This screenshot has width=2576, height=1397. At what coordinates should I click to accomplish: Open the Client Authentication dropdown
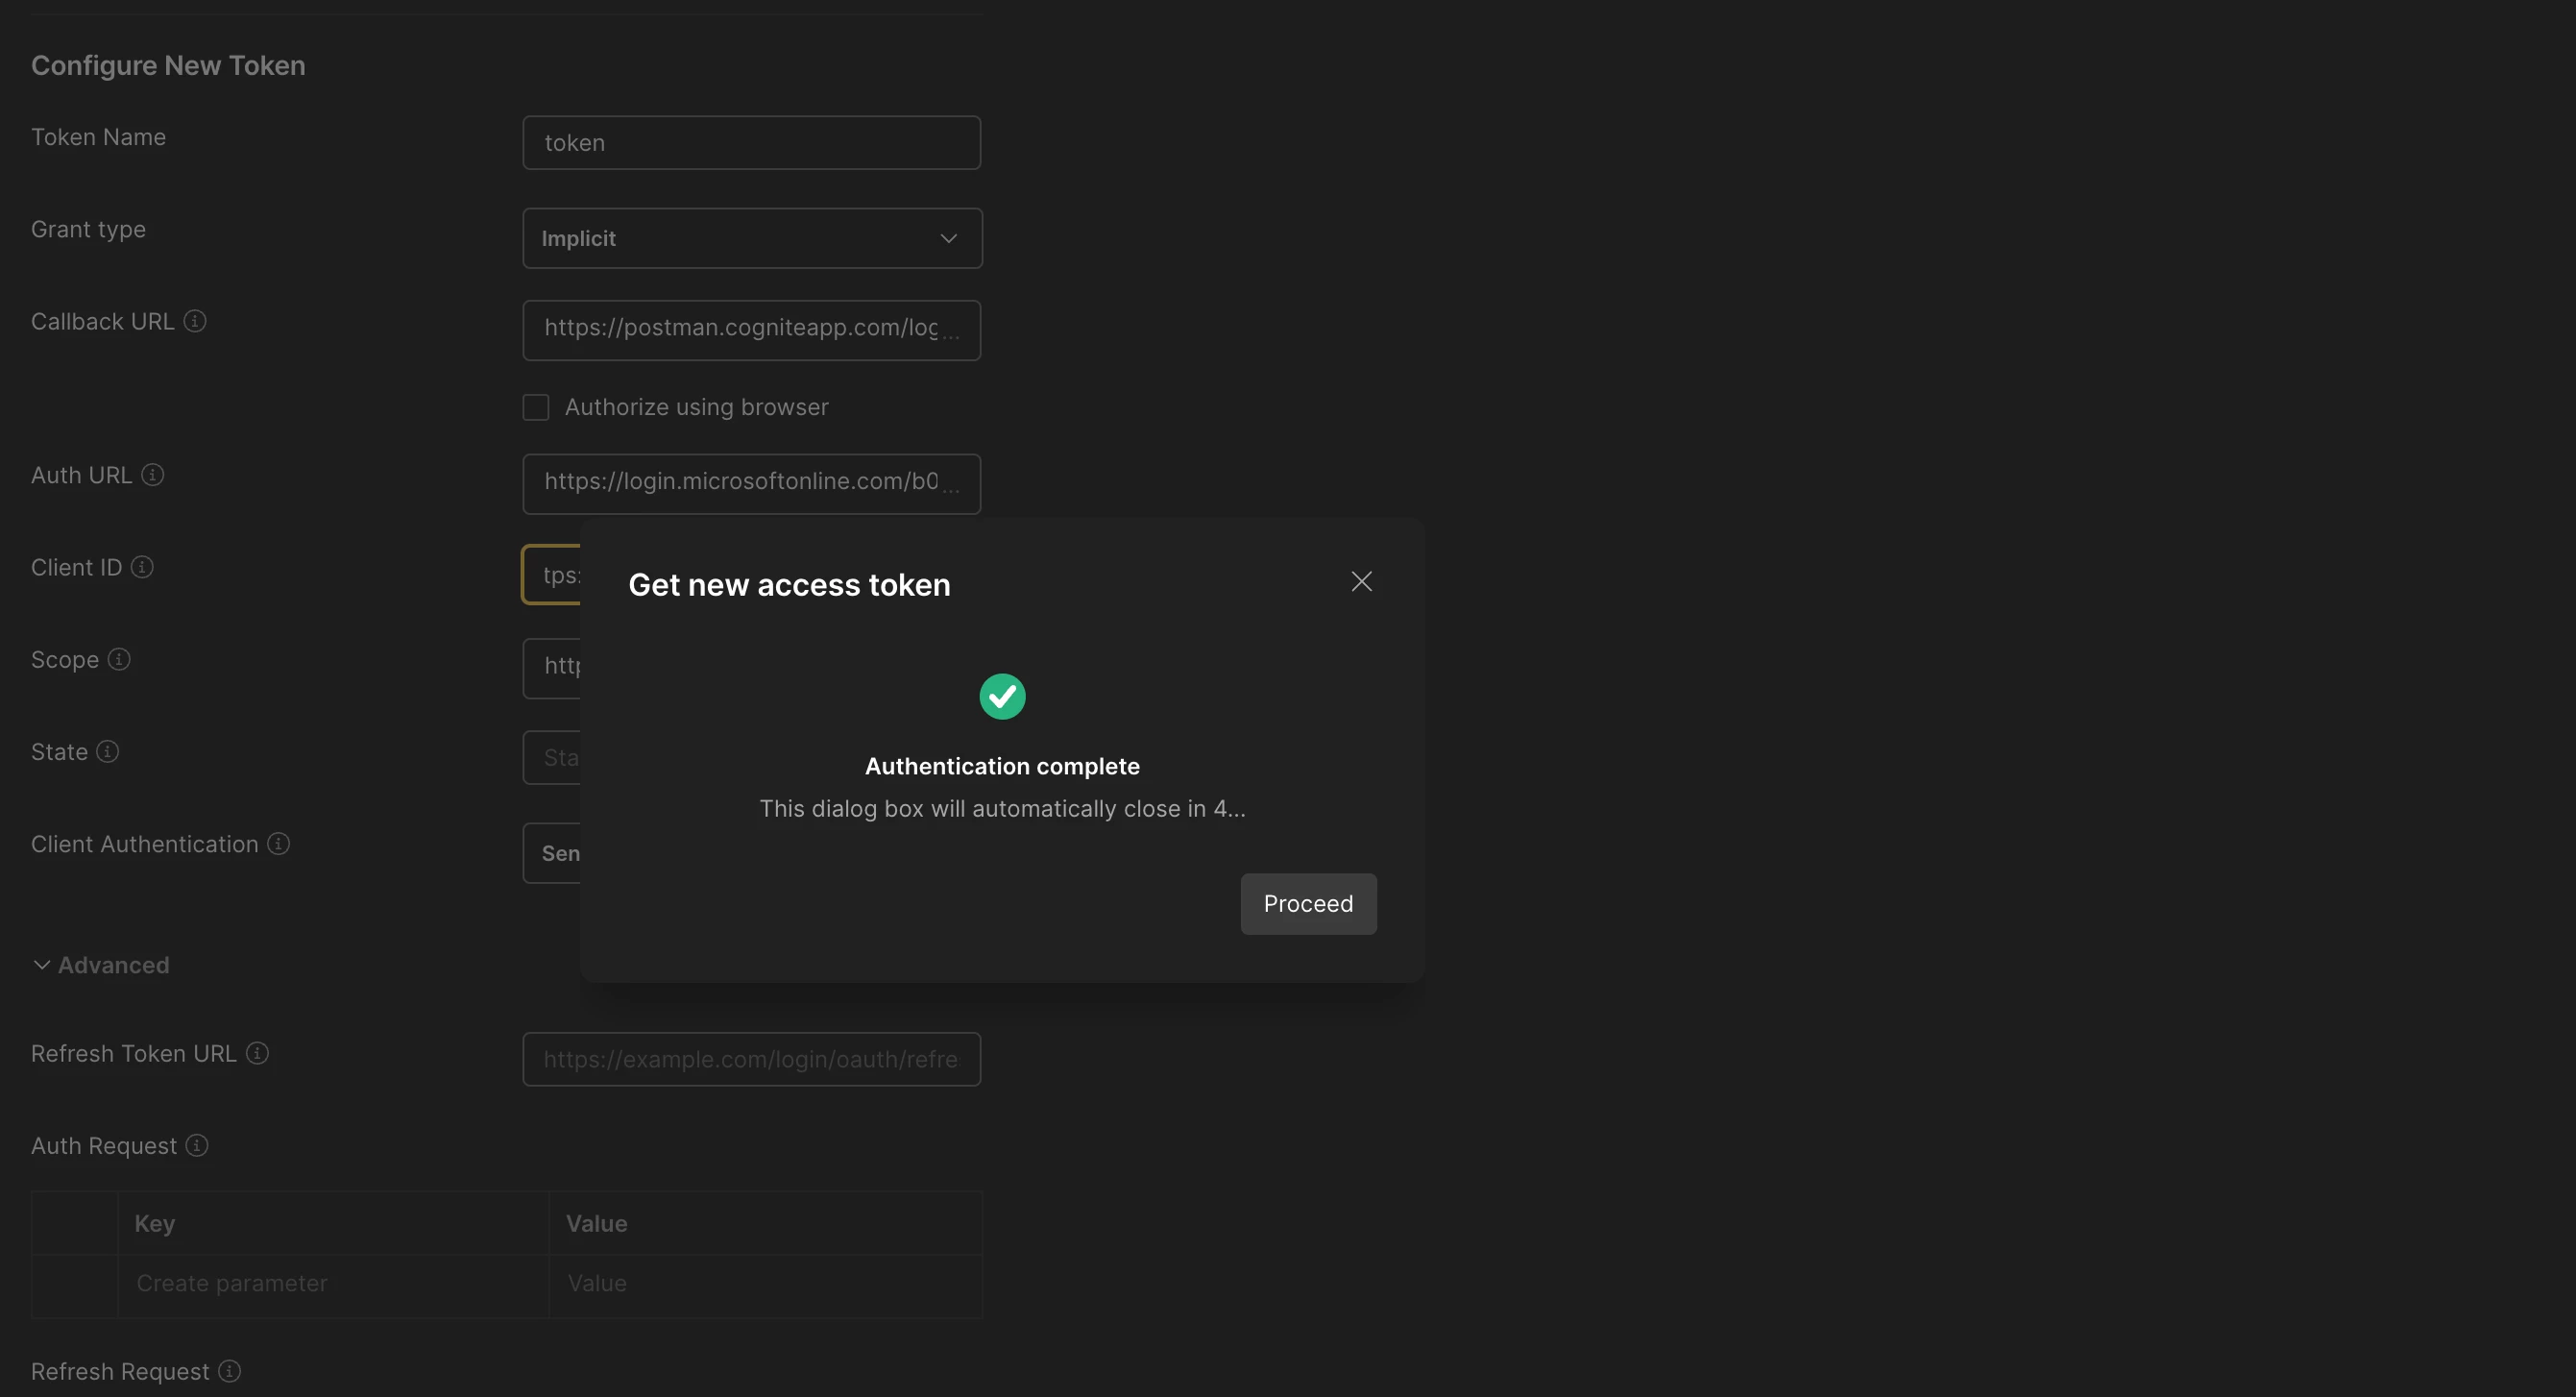(x=552, y=853)
